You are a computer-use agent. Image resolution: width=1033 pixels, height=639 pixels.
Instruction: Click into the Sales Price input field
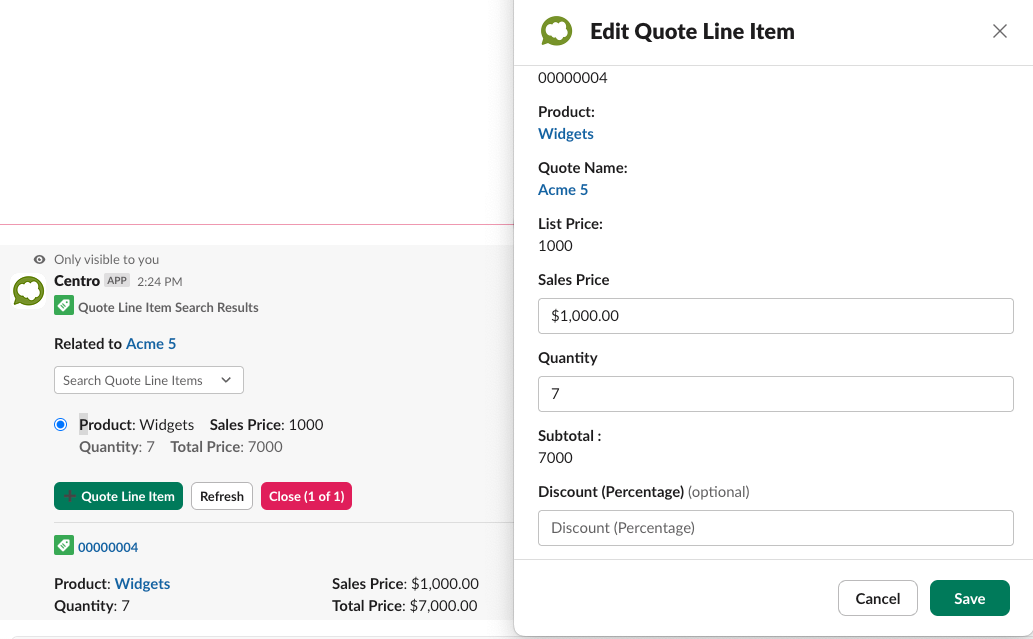click(775, 316)
